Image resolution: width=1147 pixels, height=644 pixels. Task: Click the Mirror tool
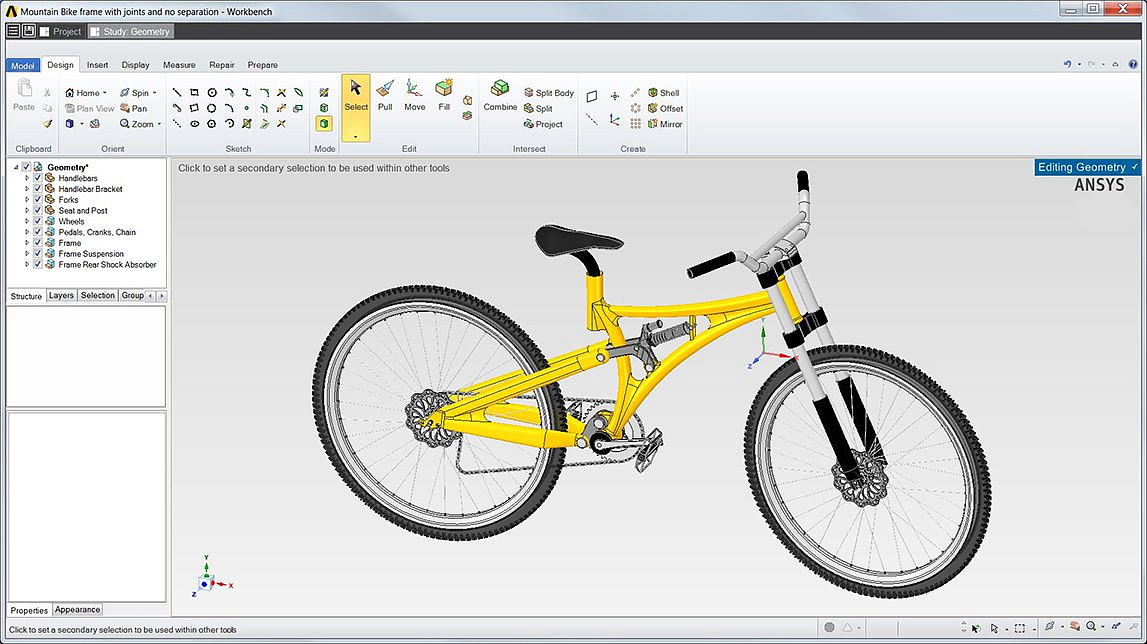click(664, 124)
